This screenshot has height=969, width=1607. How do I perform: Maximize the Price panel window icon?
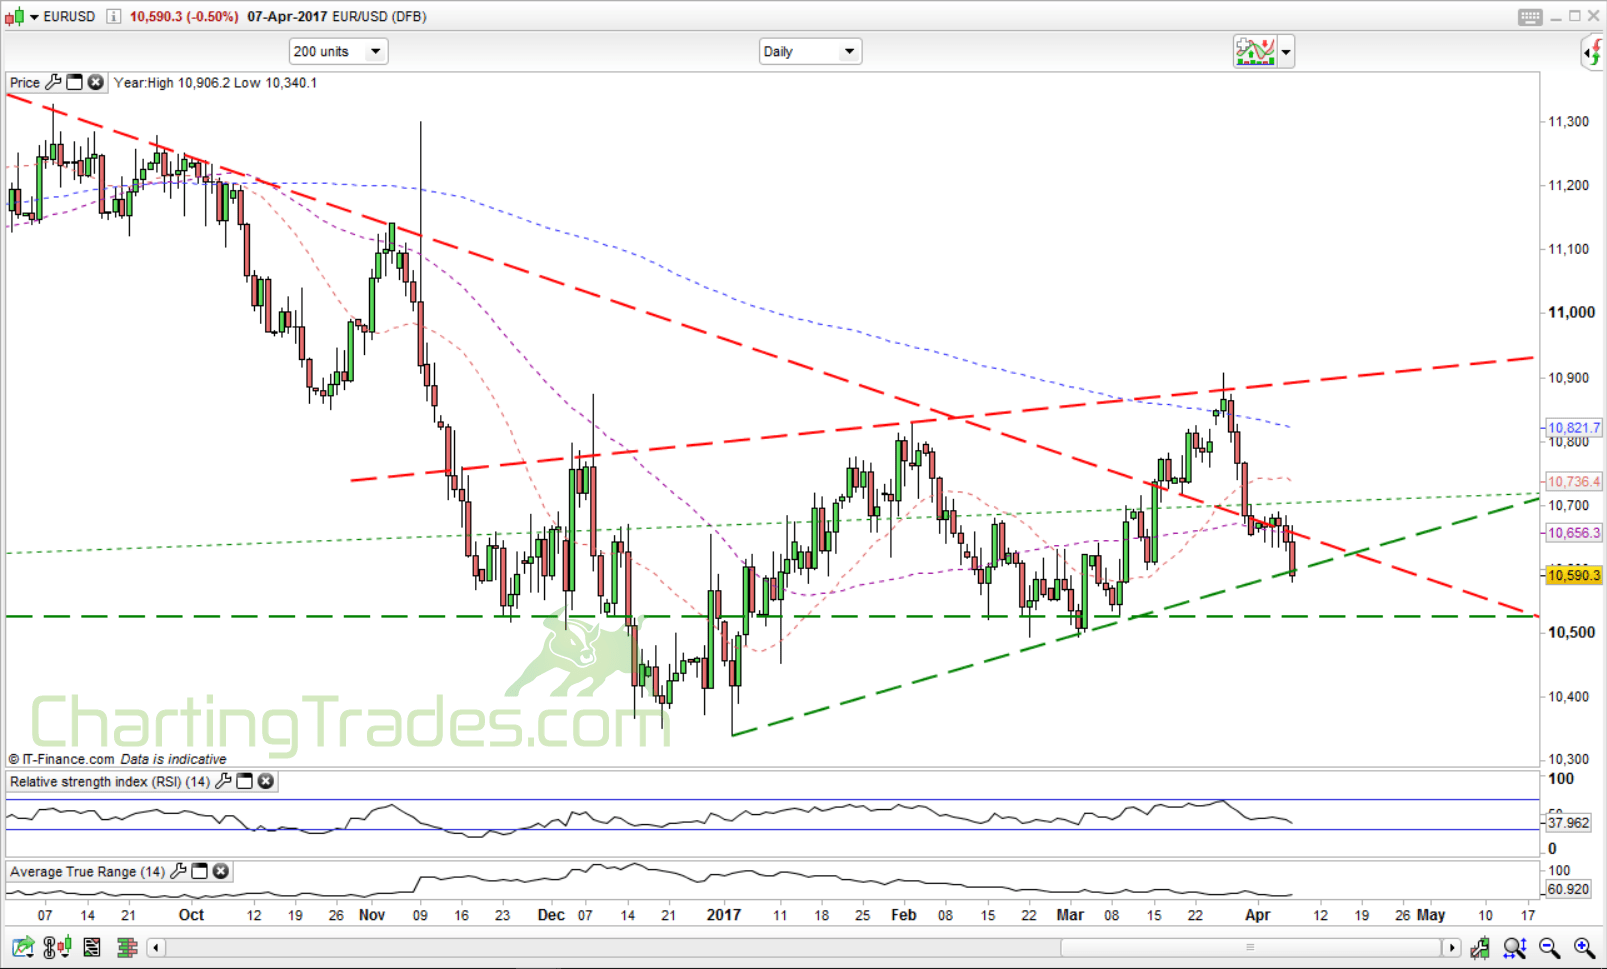(x=74, y=82)
